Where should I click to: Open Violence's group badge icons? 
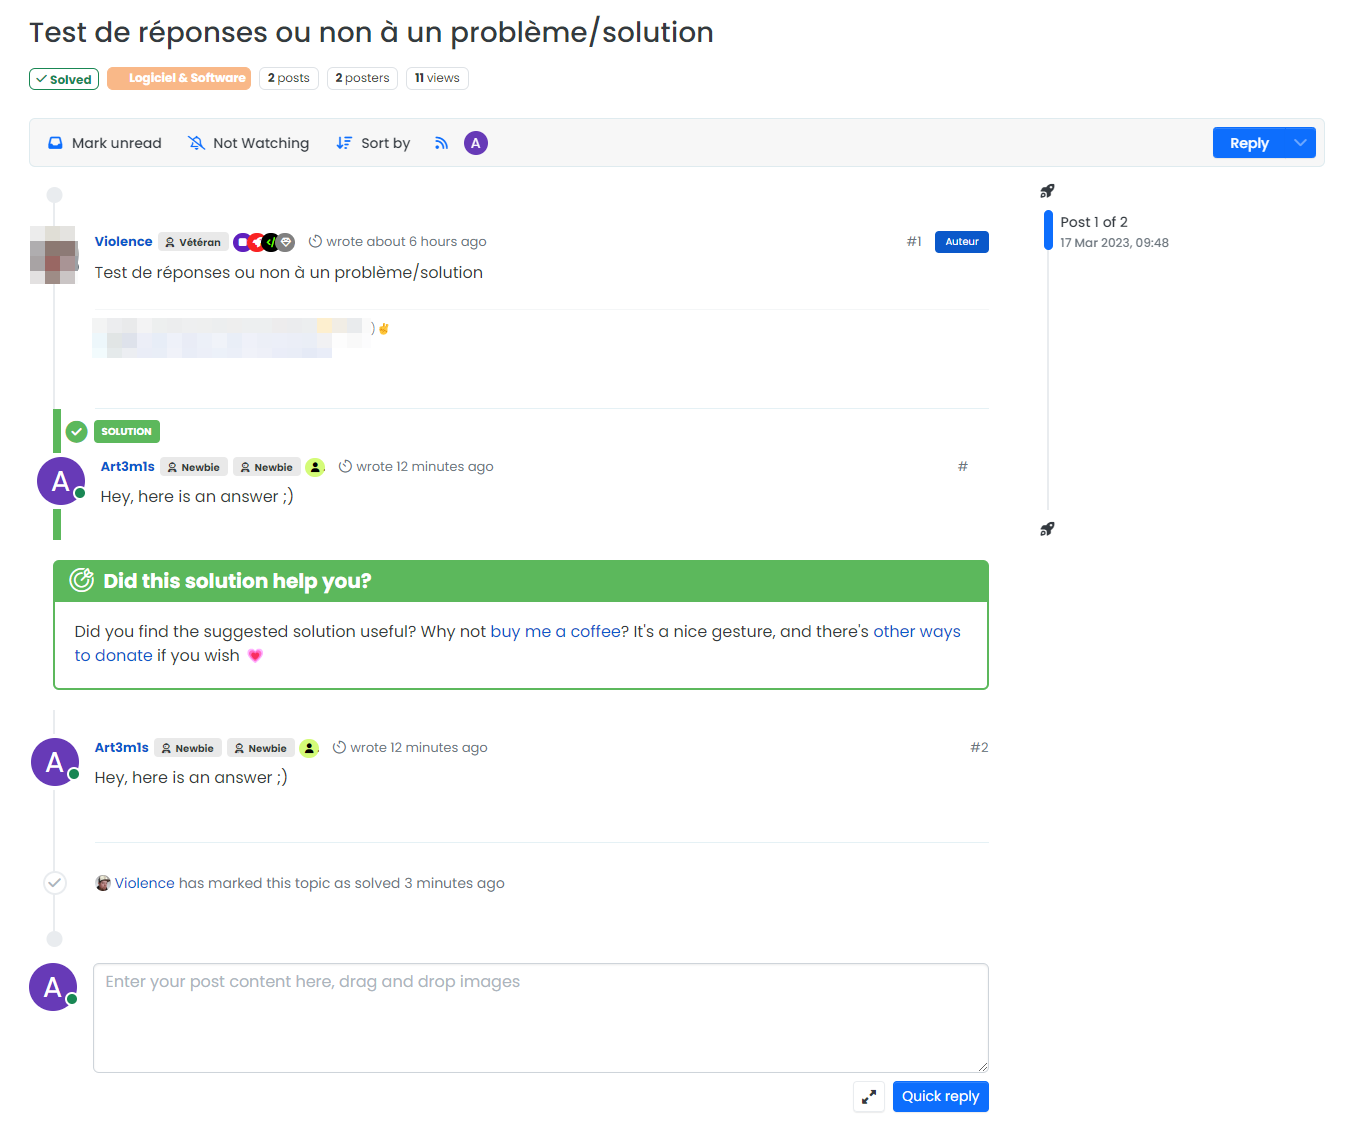coord(264,242)
